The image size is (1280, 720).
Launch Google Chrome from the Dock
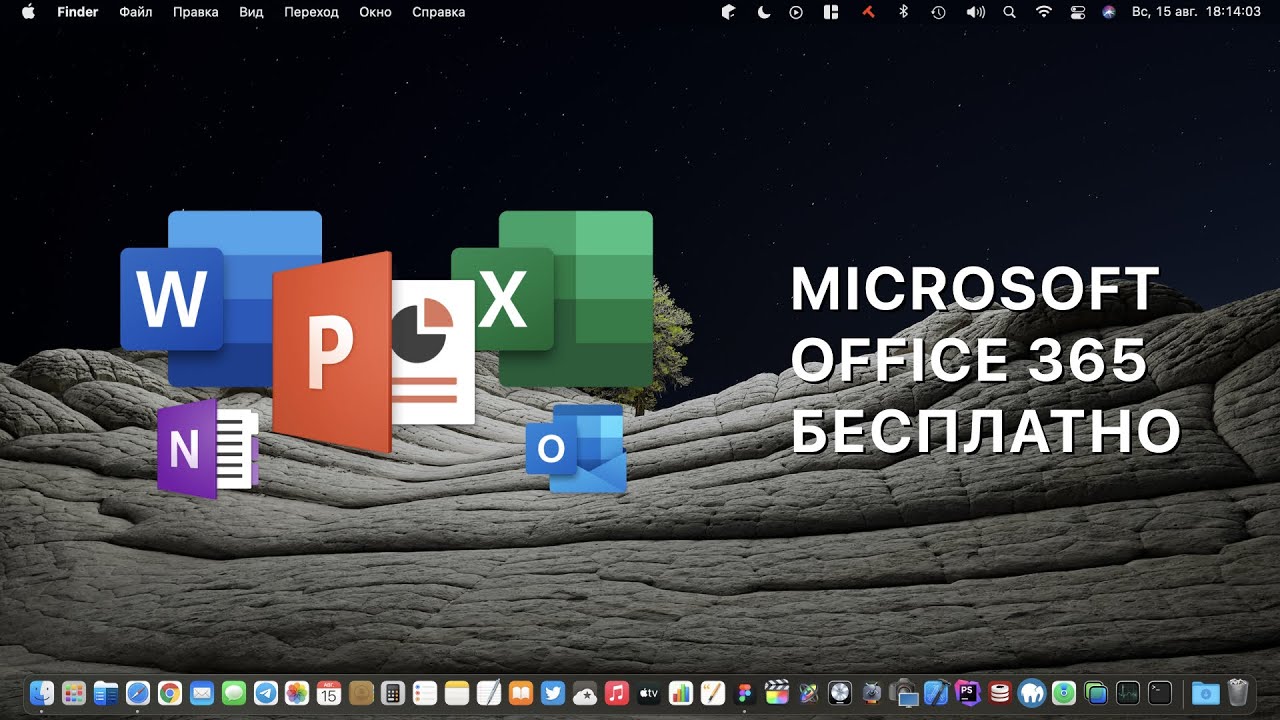169,692
